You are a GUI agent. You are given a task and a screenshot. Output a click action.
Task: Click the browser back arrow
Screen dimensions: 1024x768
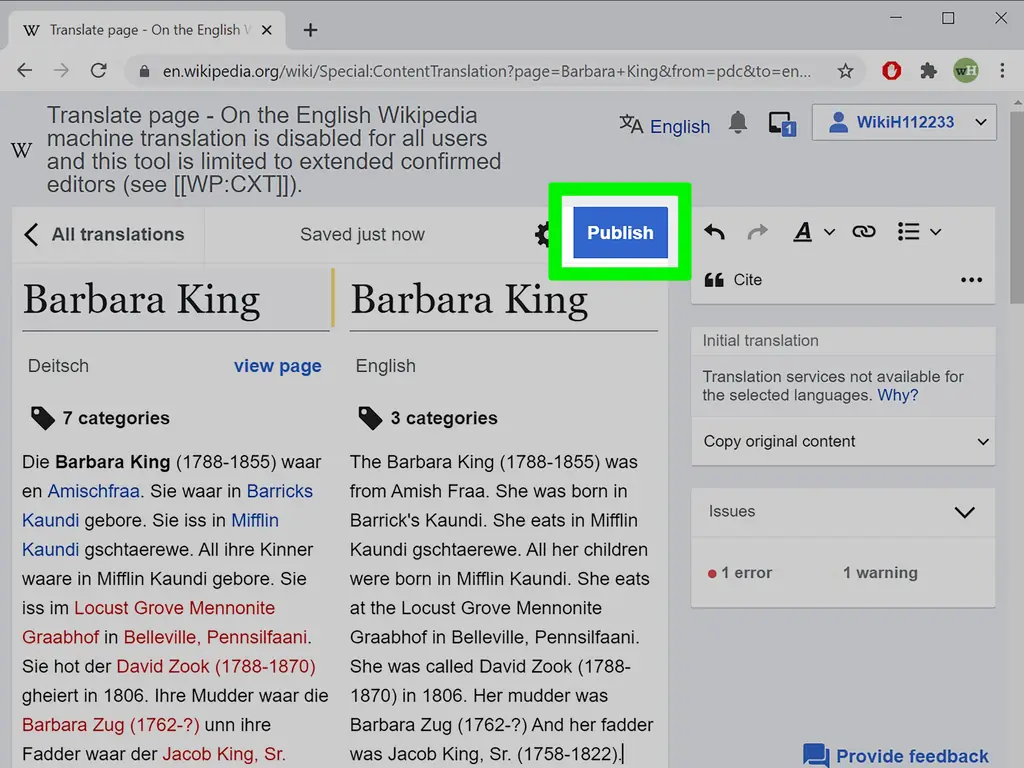(25, 71)
